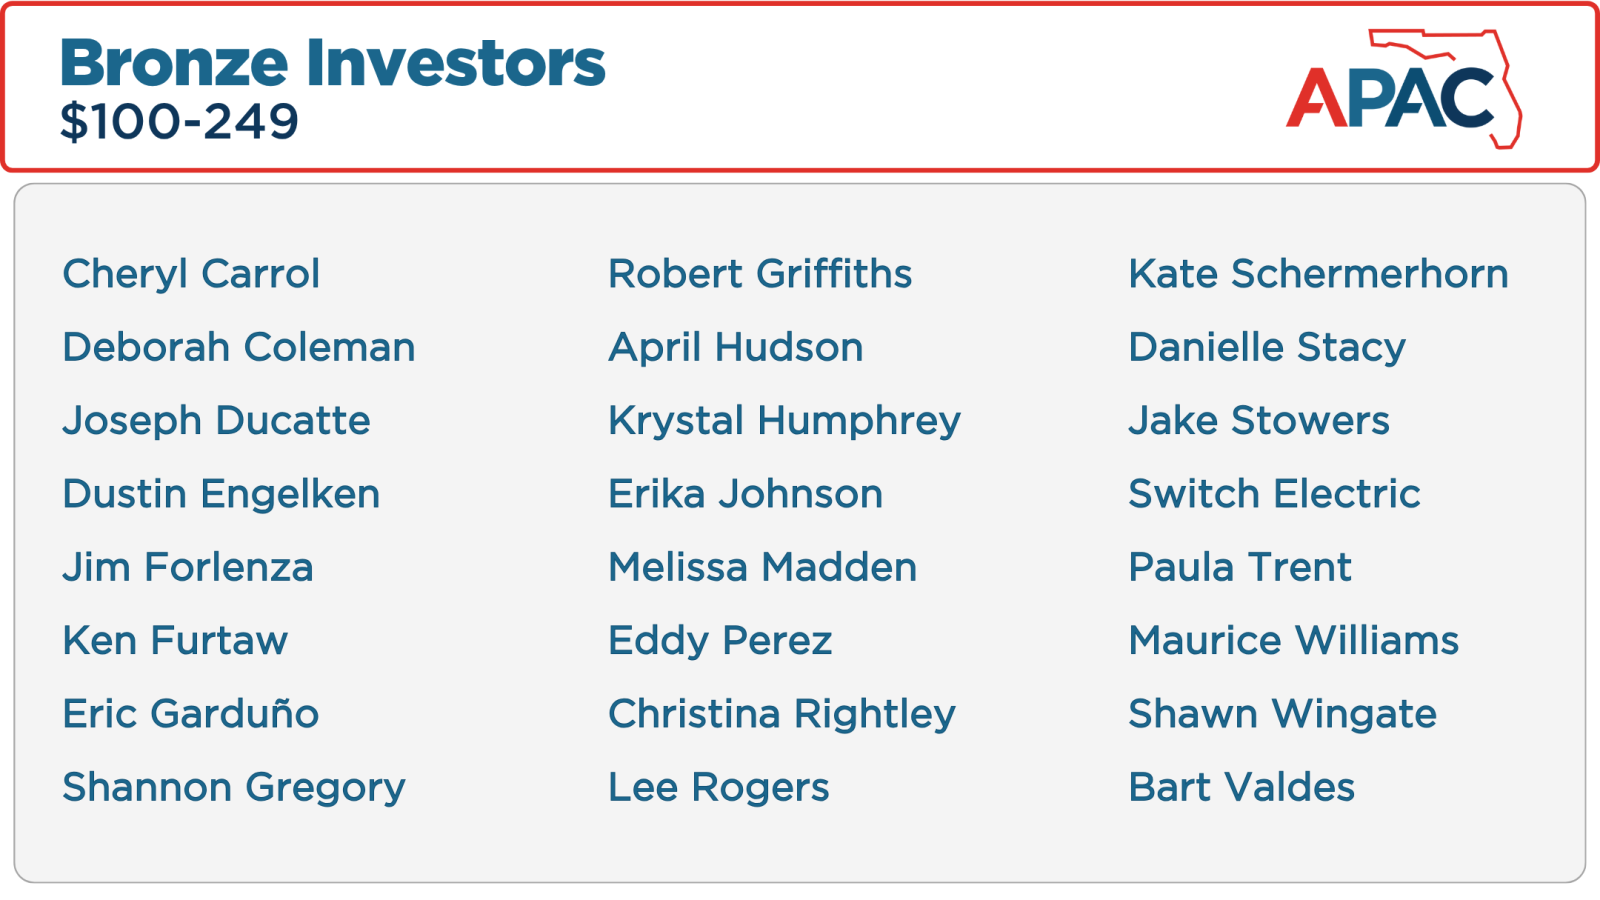Viewport: 1600px width, 900px height.
Task: Select Lee Rogers
Action: tap(719, 788)
